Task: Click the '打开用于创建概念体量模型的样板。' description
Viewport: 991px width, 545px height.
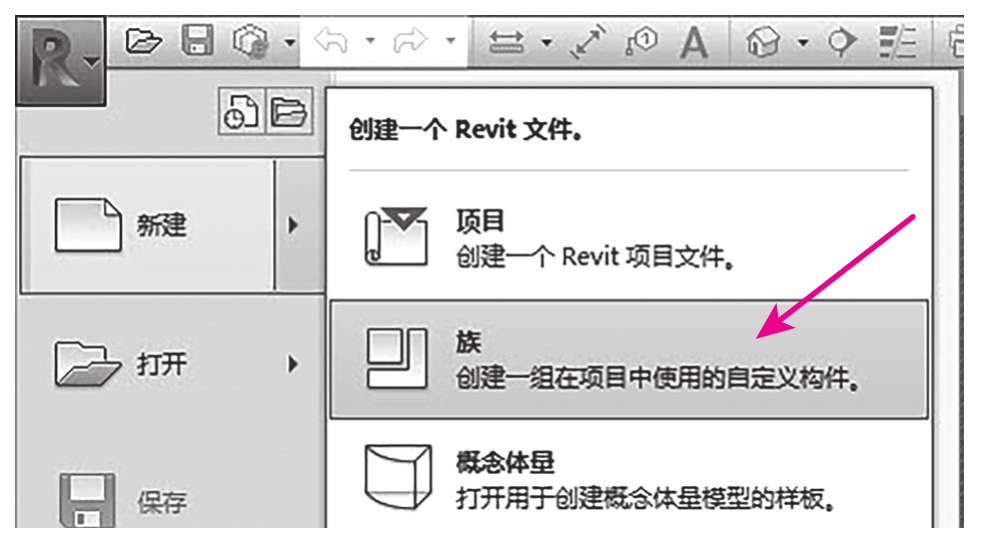Action: (x=645, y=499)
